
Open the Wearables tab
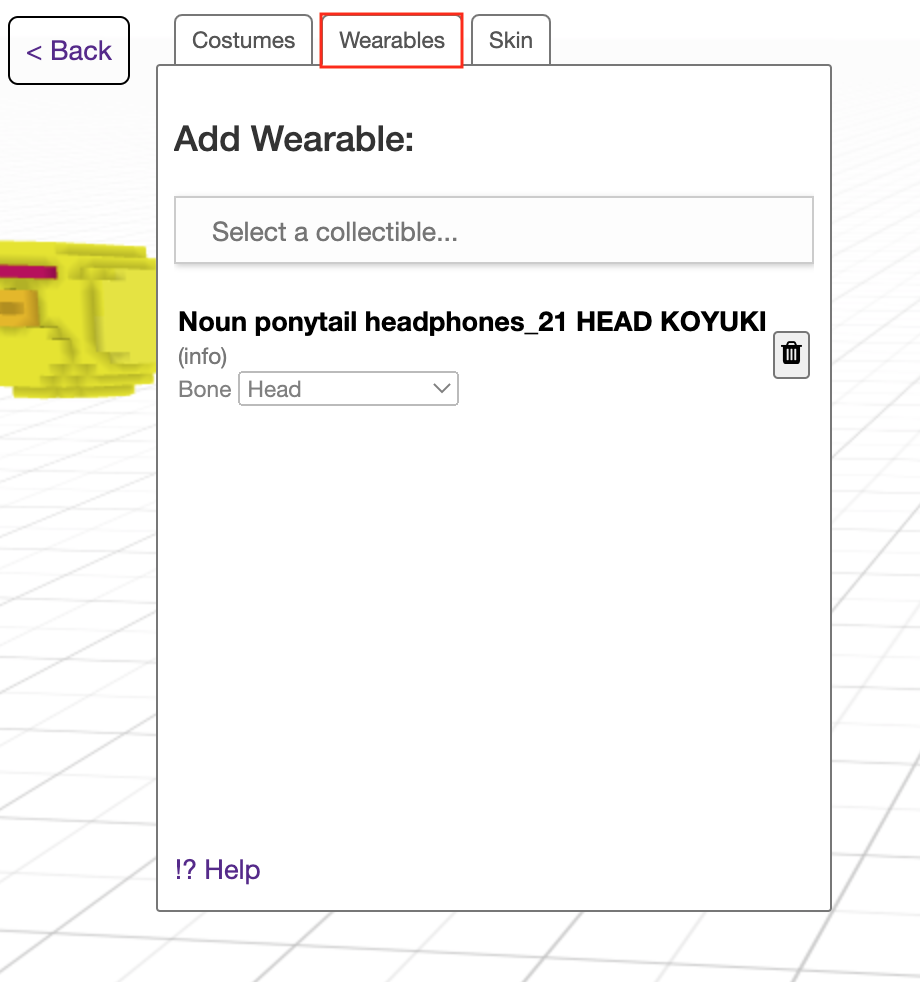pos(391,40)
